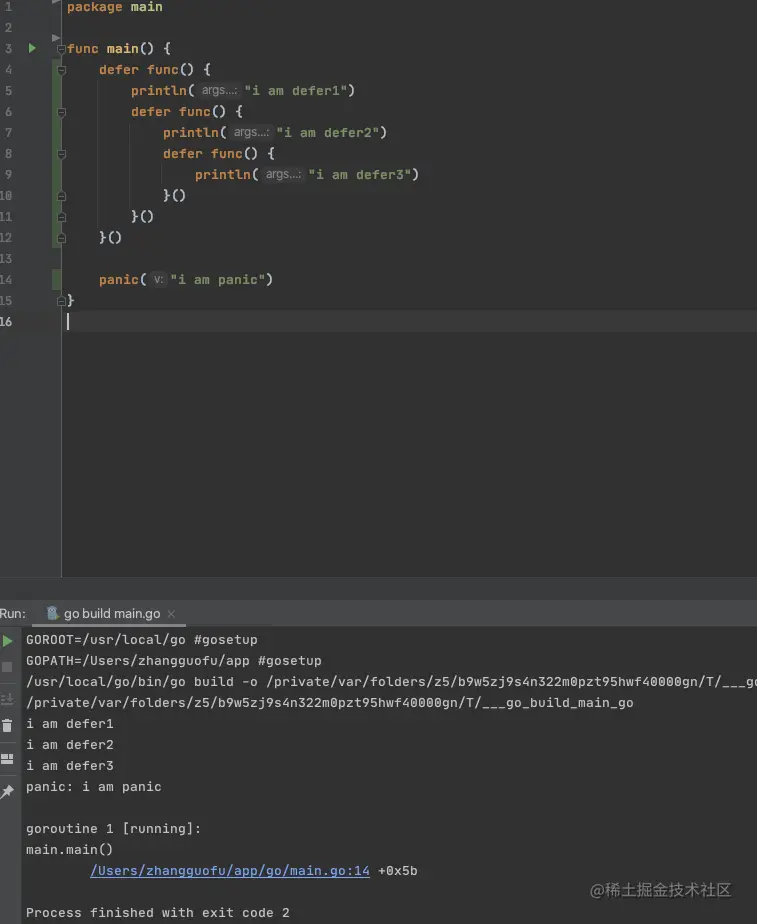757x924 pixels.
Task: Click the "i am panic" string in panic call
Action: pos(218,279)
